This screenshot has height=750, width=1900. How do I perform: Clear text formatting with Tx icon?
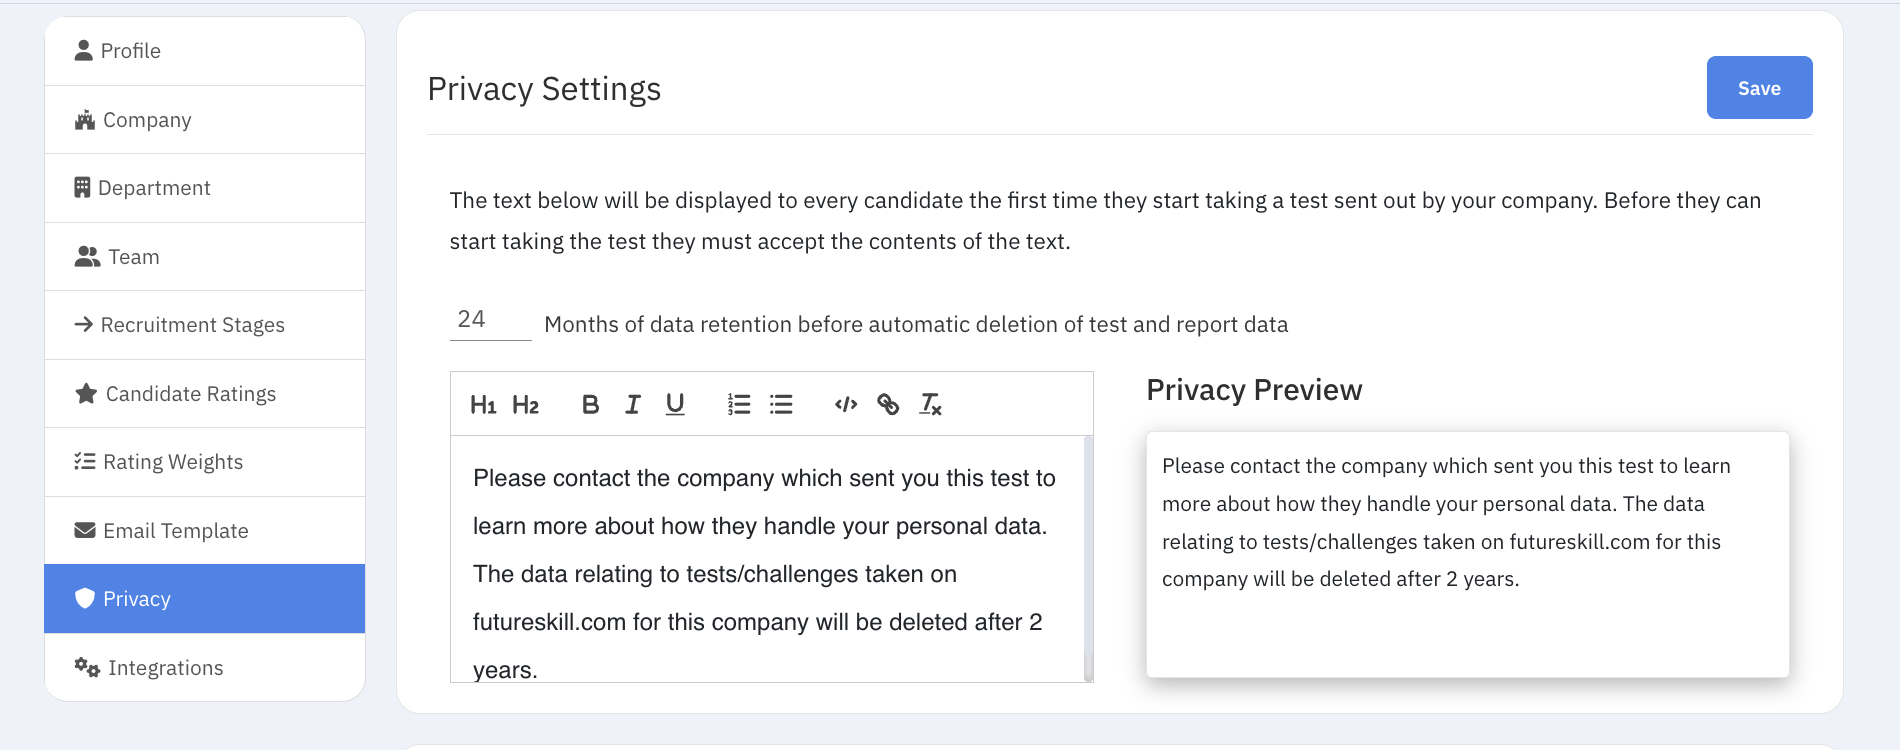930,405
